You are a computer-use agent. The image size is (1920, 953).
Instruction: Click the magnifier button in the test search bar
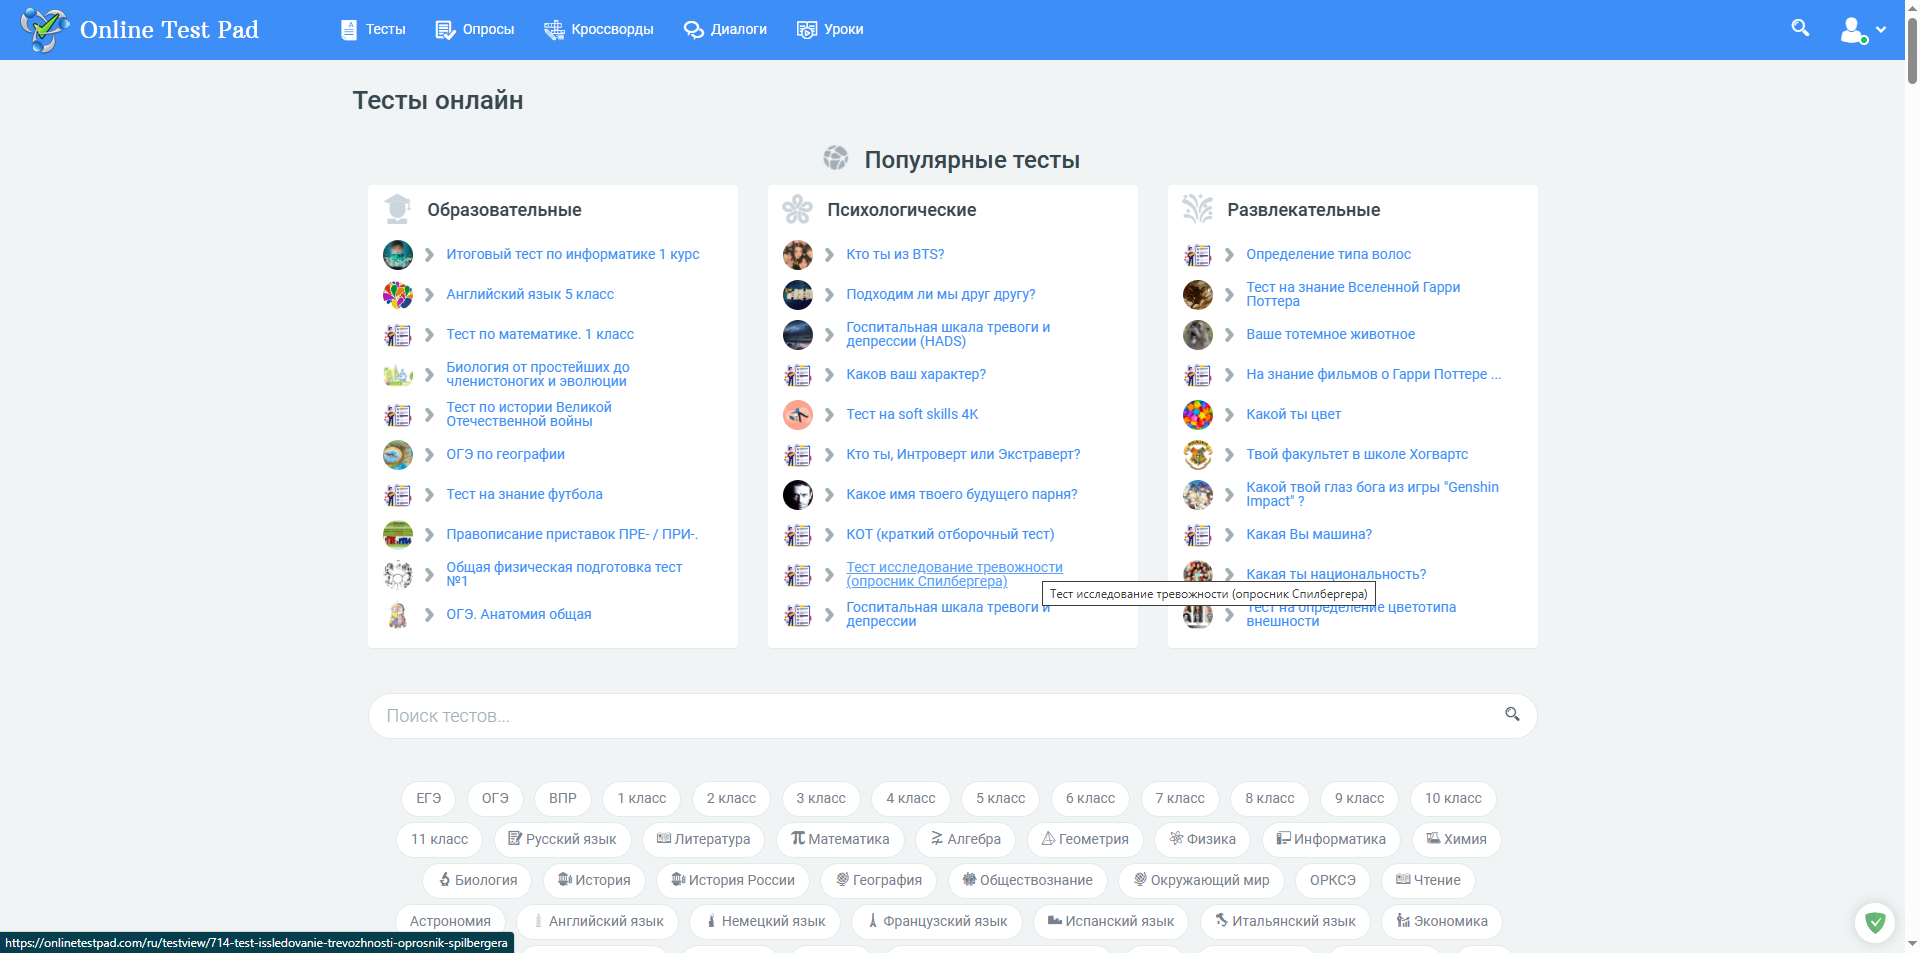tap(1512, 714)
